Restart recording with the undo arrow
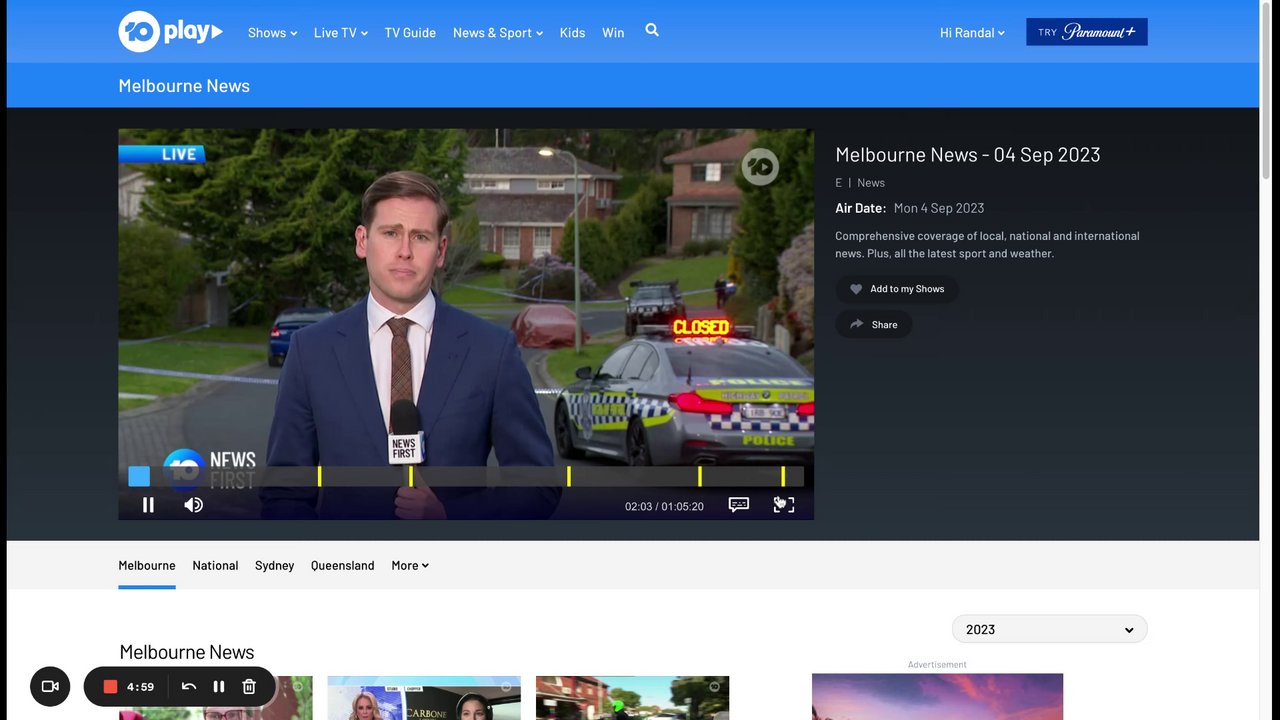The height and width of the screenshot is (720, 1280). [x=189, y=687]
